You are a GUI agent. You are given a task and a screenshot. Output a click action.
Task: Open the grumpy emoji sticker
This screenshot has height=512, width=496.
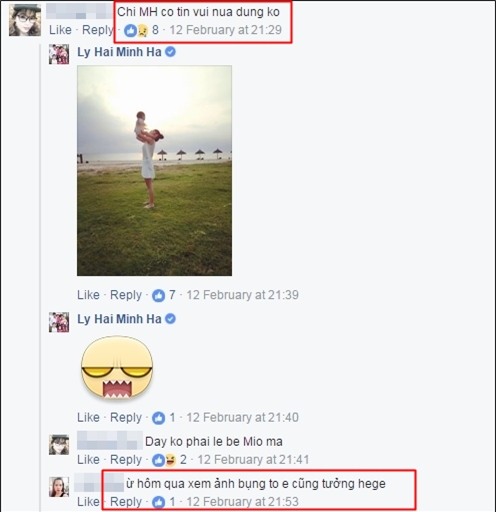117,367
